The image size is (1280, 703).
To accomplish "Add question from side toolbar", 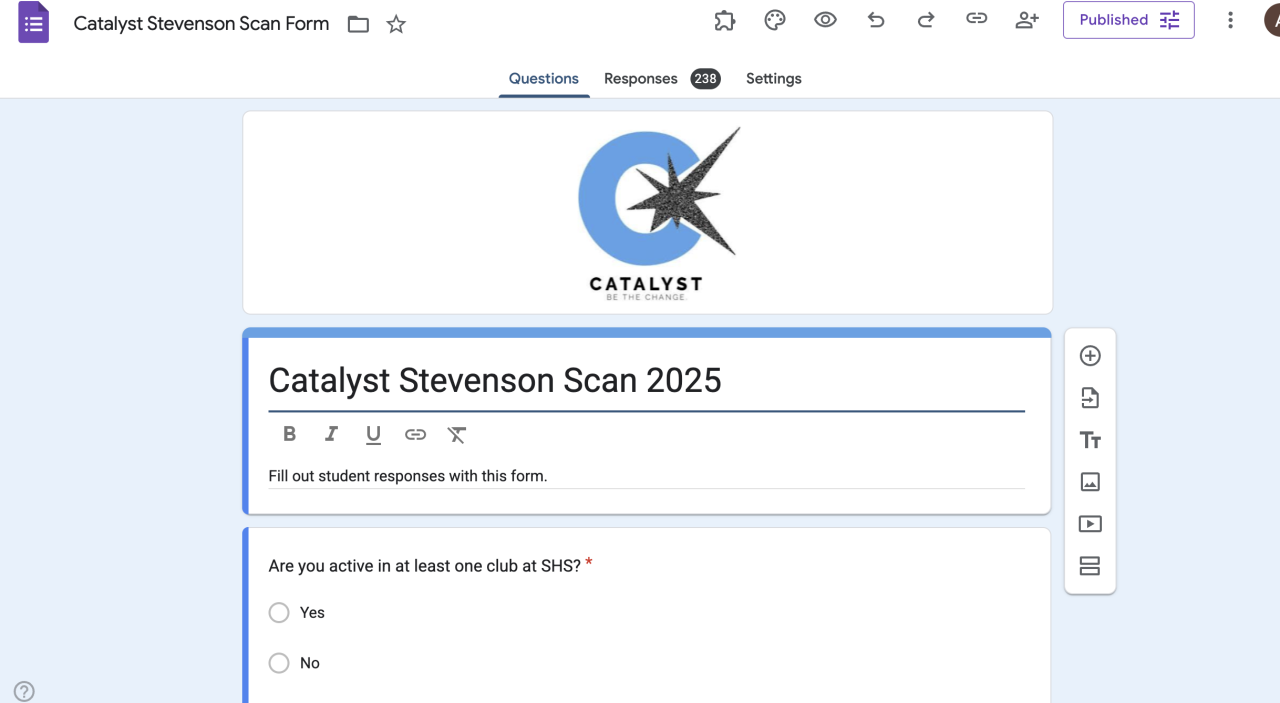I will coord(1090,356).
